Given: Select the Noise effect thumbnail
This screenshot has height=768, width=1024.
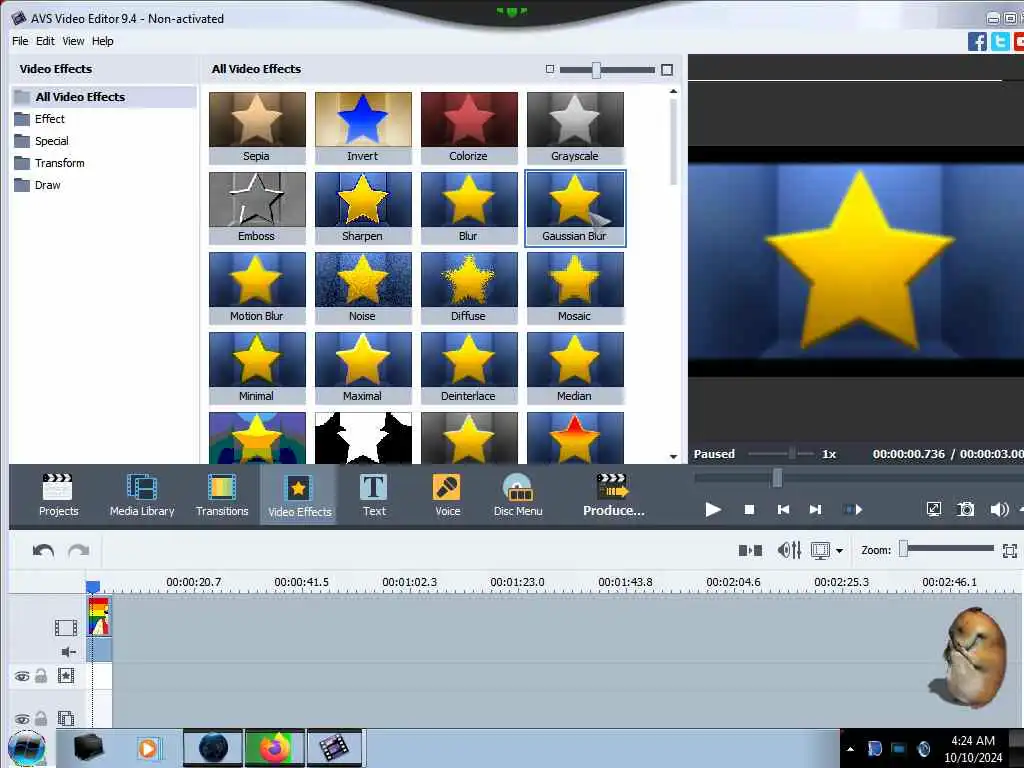Looking at the screenshot, I should click(363, 288).
